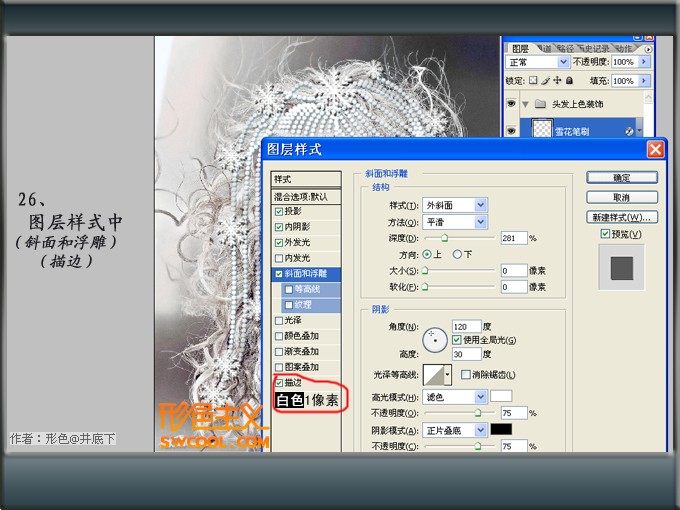Screen dimensions: 680x510
Task: Open the Layers palette menu round arrow
Action: [x=648, y=49]
